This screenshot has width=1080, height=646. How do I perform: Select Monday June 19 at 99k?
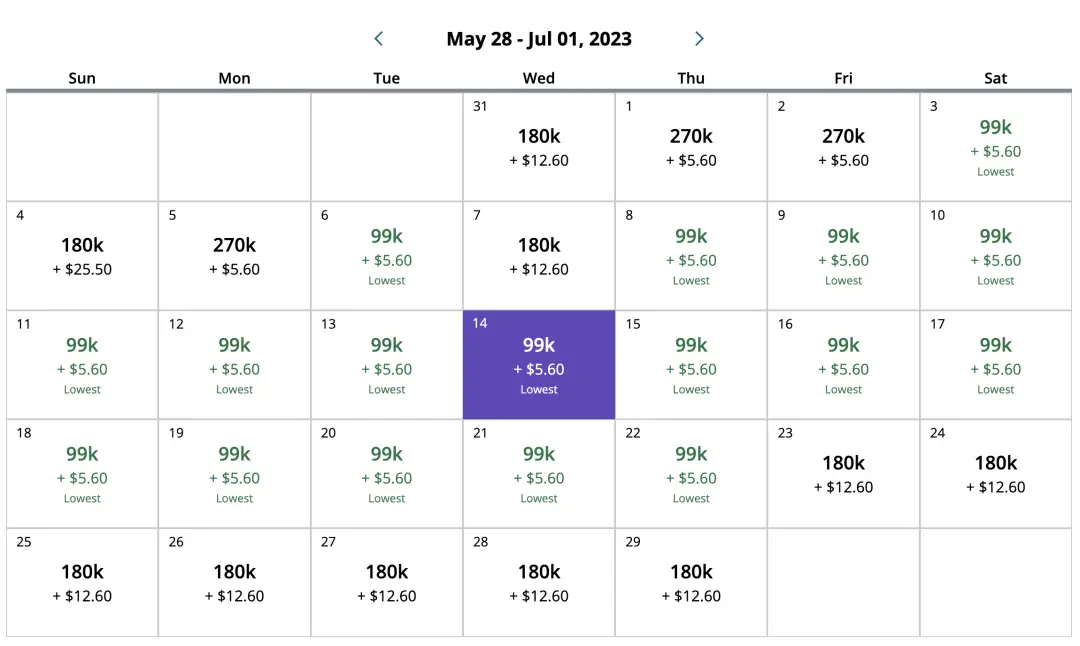[x=234, y=474]
